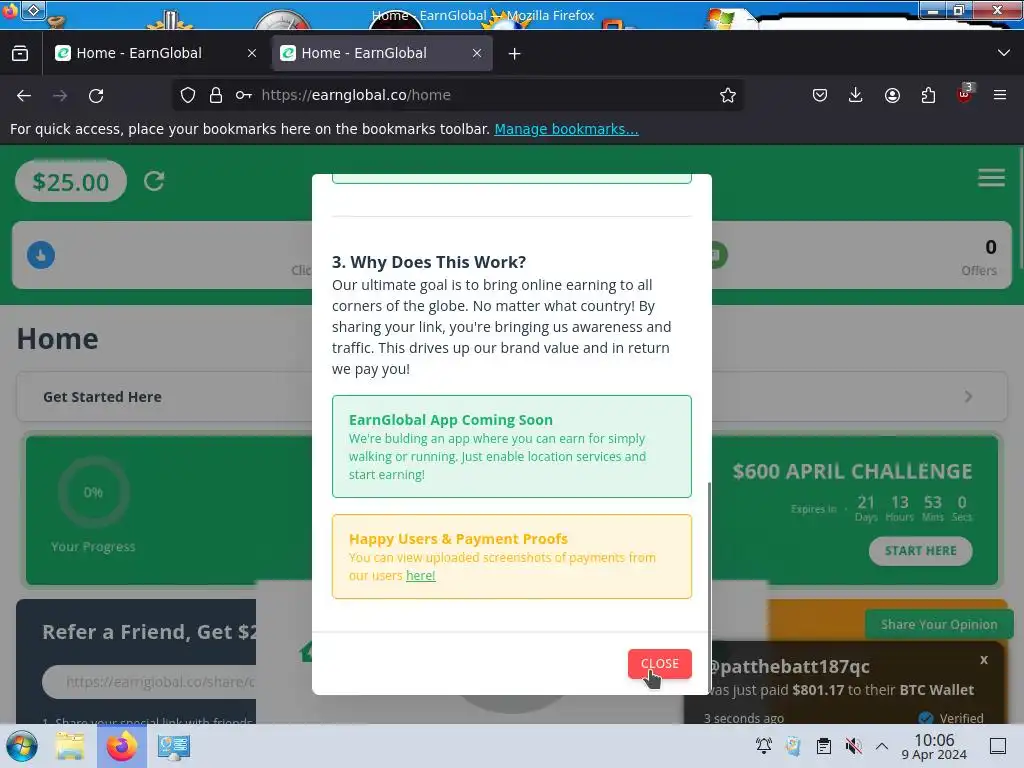Image resolution: width=1024 pixels, height=768 pixels.
Task: Open the Start menu orb
Action: point(22,746)
